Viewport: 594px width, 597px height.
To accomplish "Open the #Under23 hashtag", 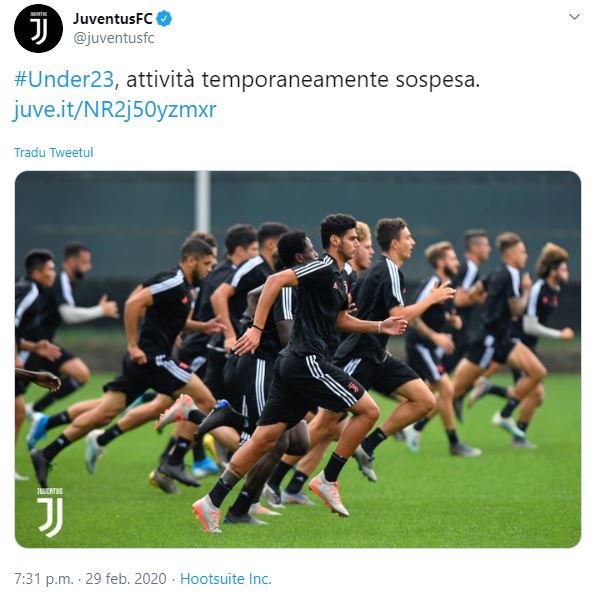I will click(x=64, y=80).
